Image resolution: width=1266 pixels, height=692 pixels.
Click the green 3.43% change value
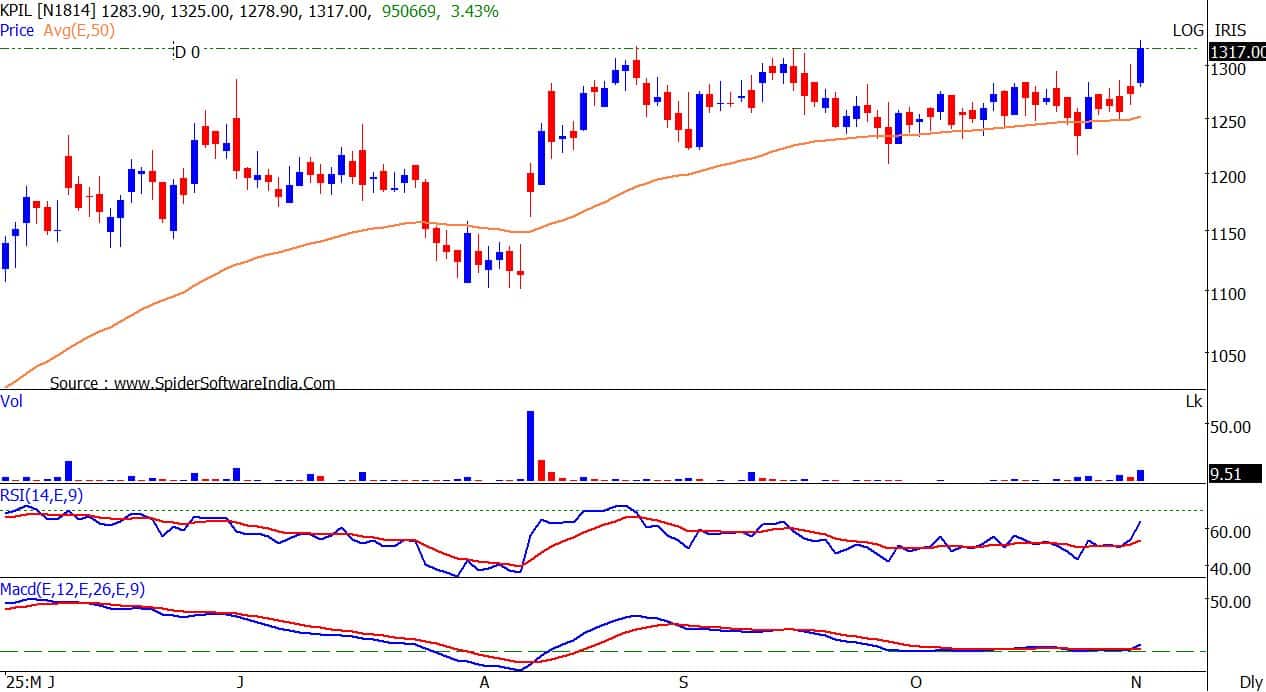[x=478, y=11]
